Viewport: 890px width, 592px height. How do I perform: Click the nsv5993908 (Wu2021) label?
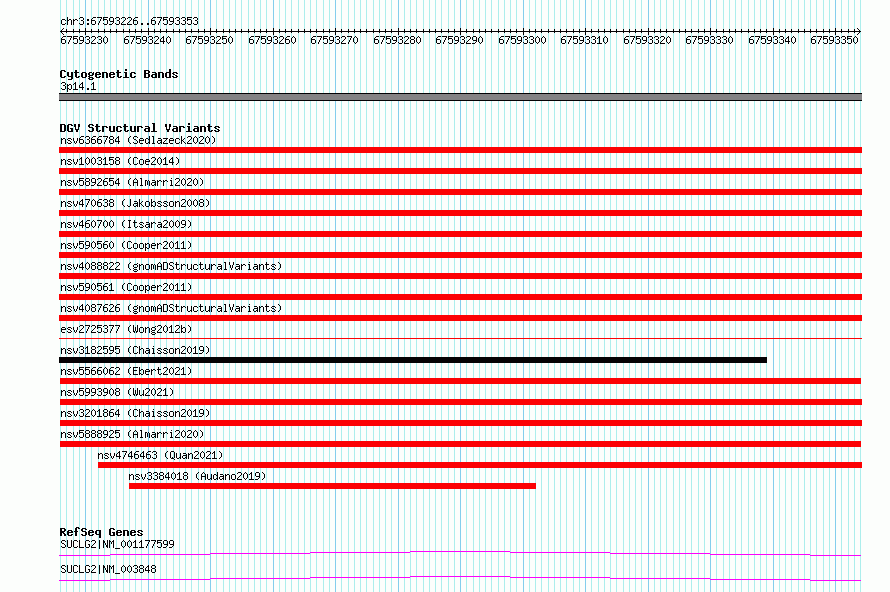pos(117,392)
